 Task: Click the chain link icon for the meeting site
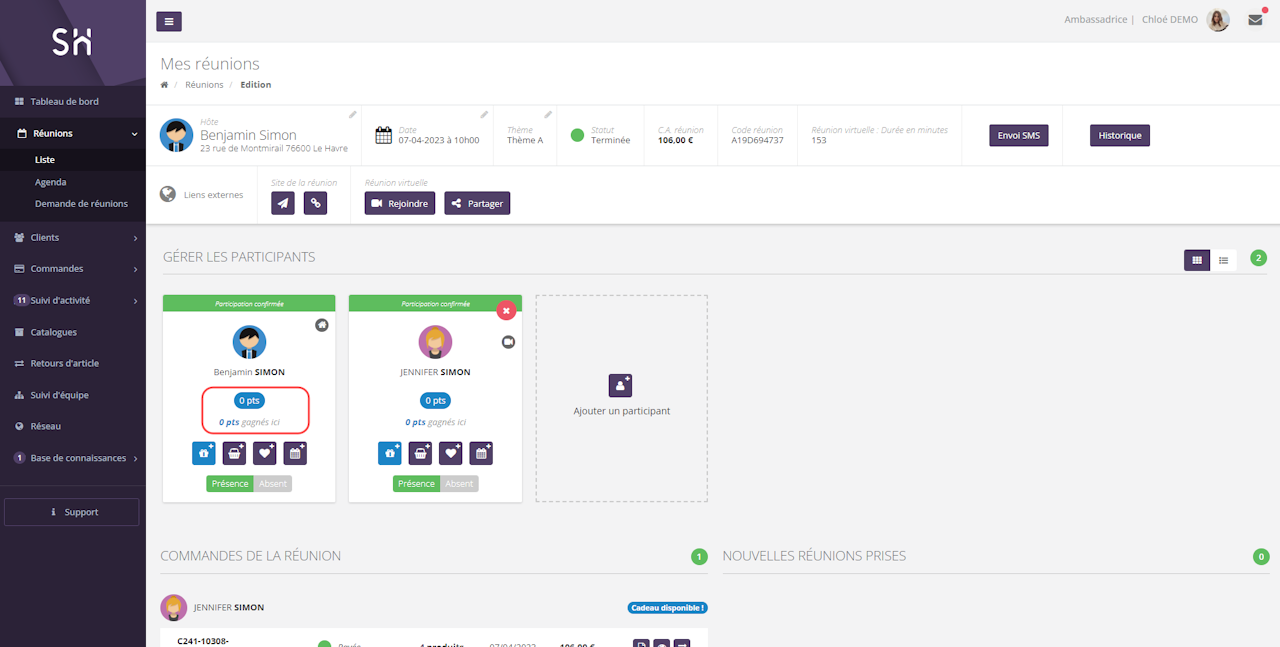(x=315, y=203)
